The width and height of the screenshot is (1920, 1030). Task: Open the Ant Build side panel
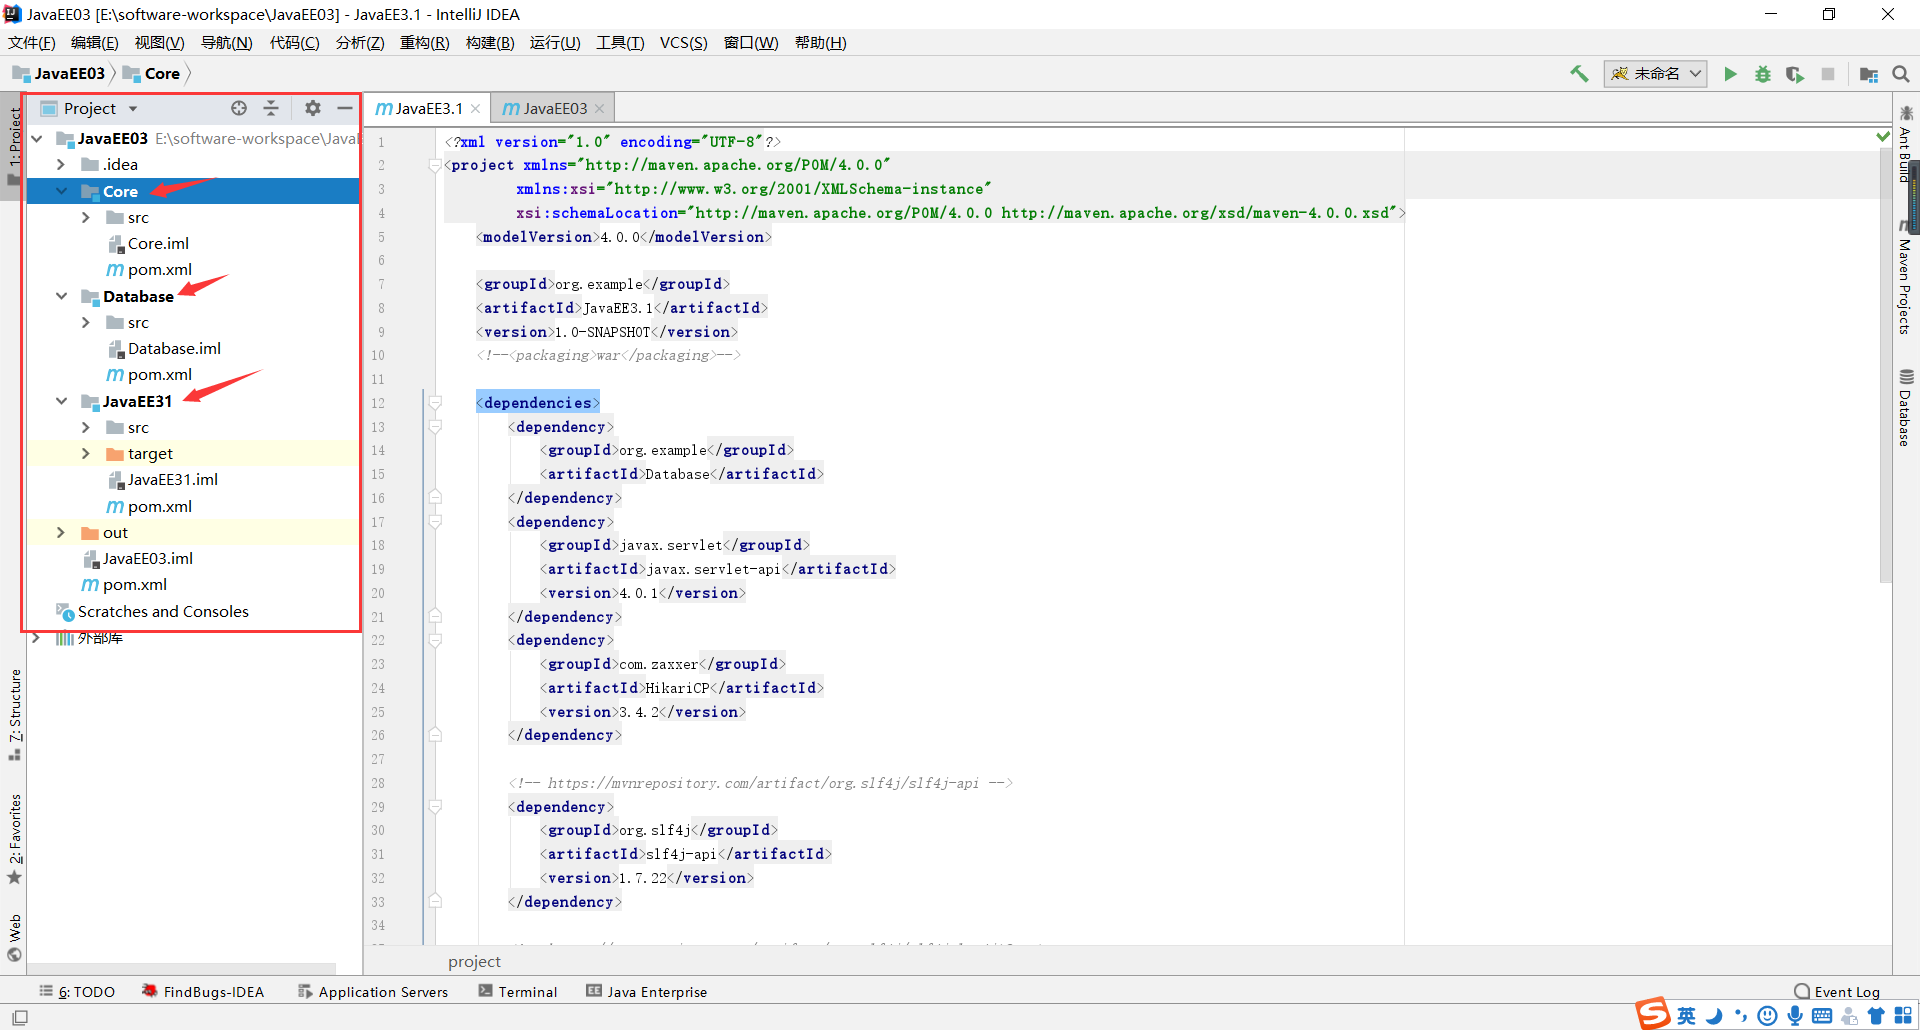coord(1905,146)
